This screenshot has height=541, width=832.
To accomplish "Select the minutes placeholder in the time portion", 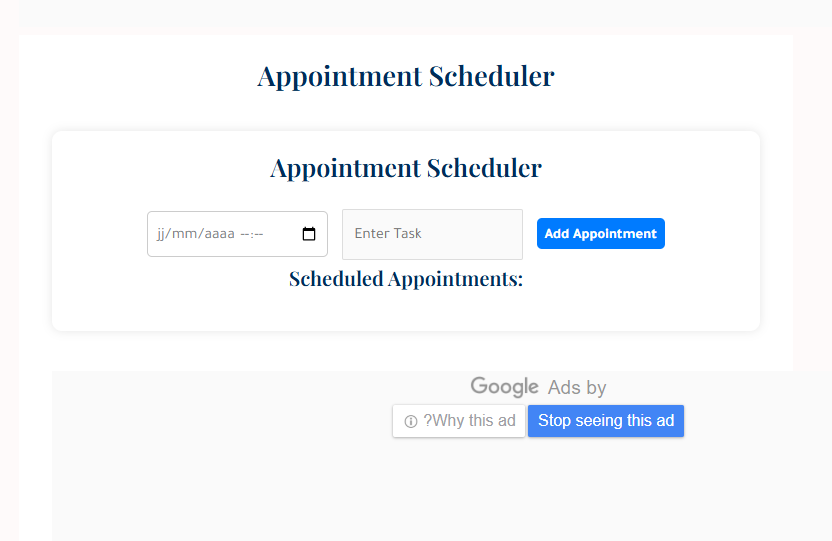I will pyautogui.click(x=259, y=234).
